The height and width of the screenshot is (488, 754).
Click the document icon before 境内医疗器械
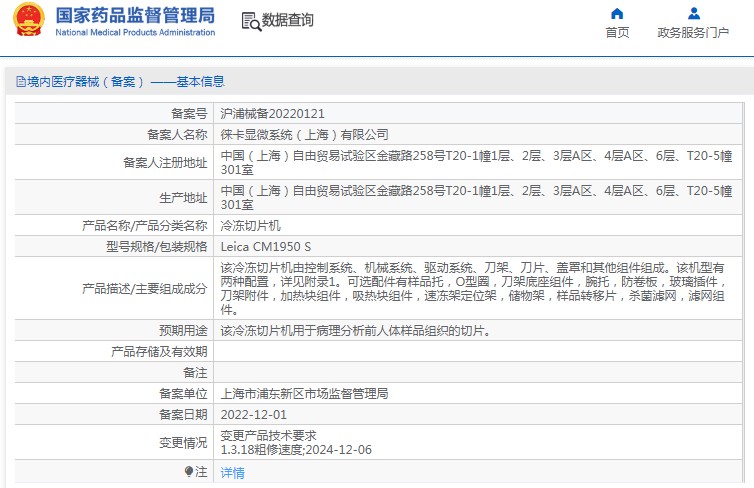[x=21, y=82]
